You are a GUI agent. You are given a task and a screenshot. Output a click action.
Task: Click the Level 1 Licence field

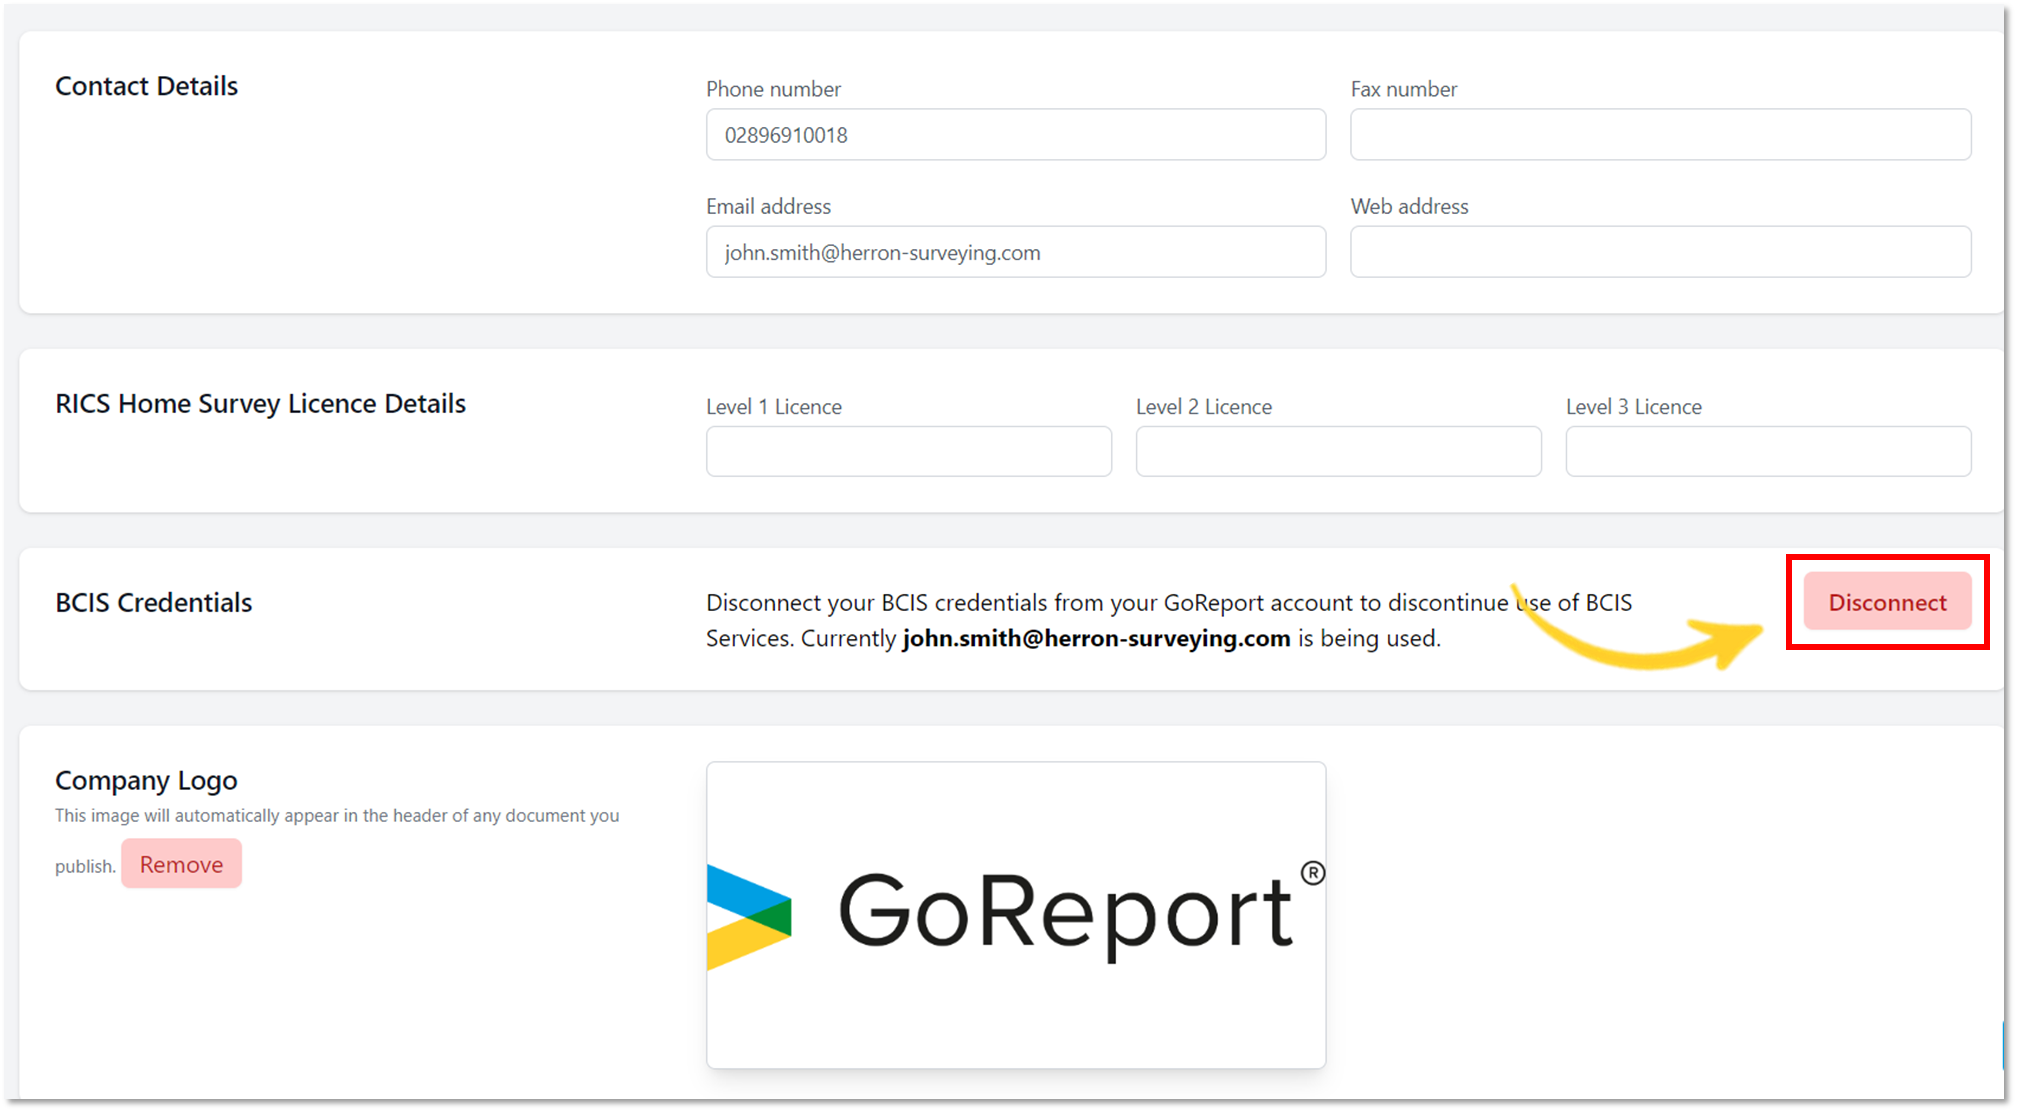click(x=909, y=451)
